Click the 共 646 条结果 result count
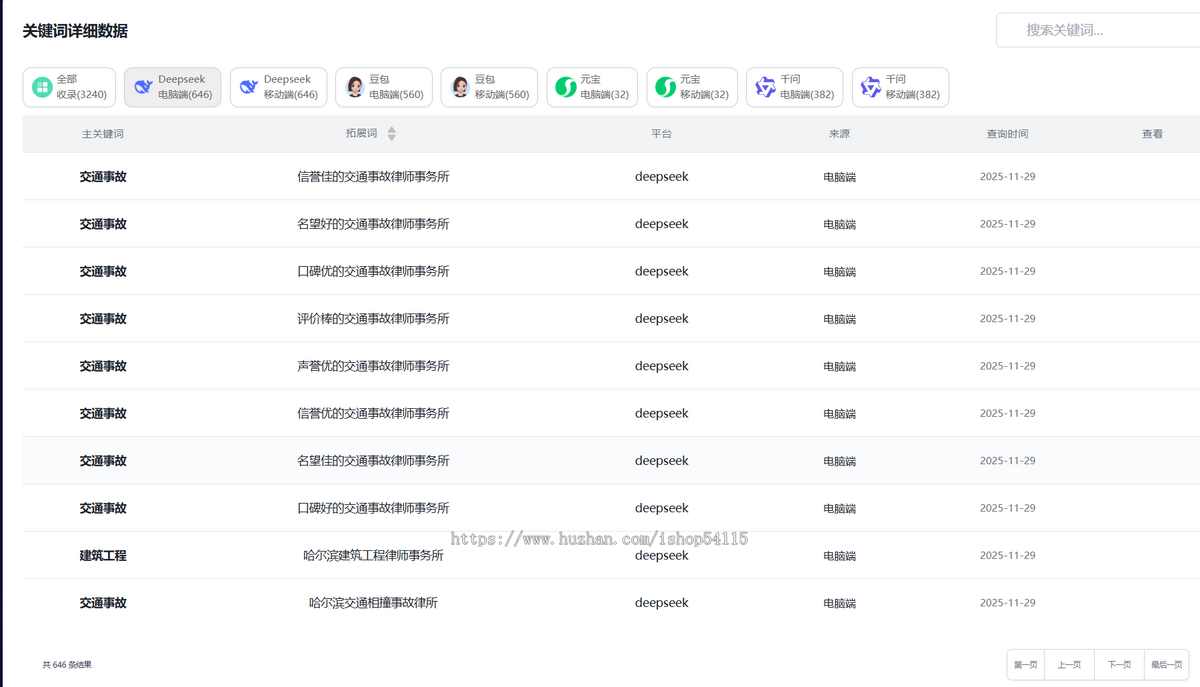Screen dimensions: 1200x687 [x=67, y=665]
